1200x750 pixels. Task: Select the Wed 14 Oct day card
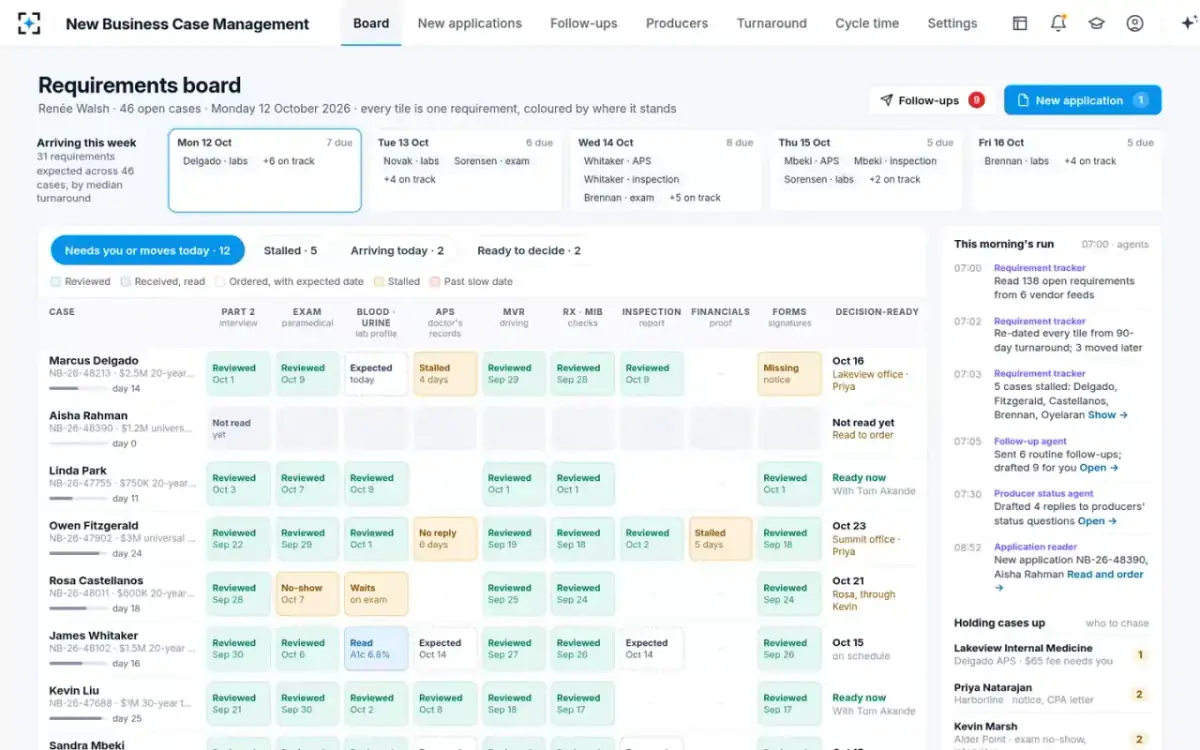tap(666, 171)
